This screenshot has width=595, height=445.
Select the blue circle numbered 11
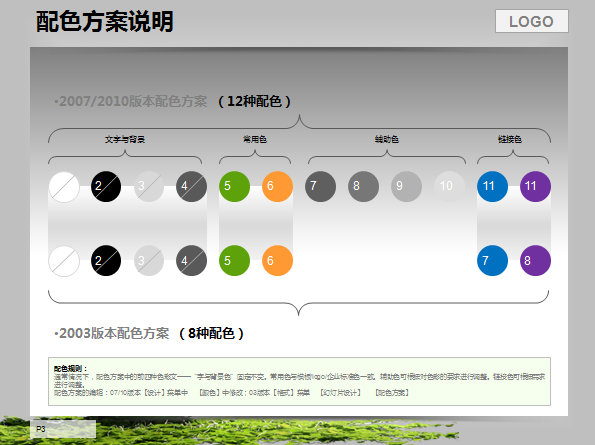pyautogui.click(x=492, y=186)
